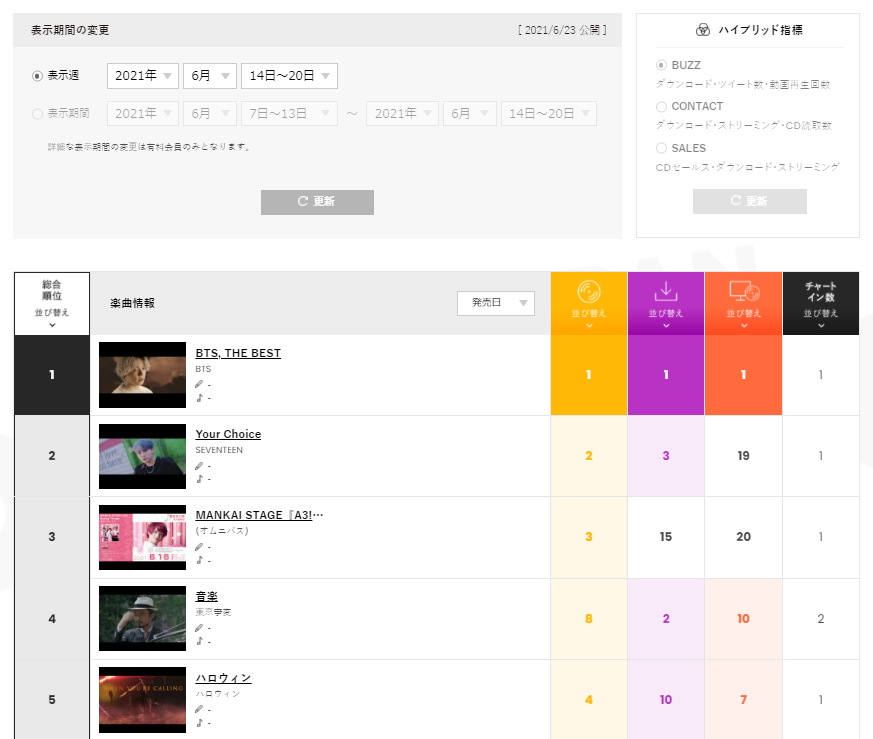This screenshot has height=739, width=873.
Task: Click the hybrid indicator circles icon
Action: point(703,30)
